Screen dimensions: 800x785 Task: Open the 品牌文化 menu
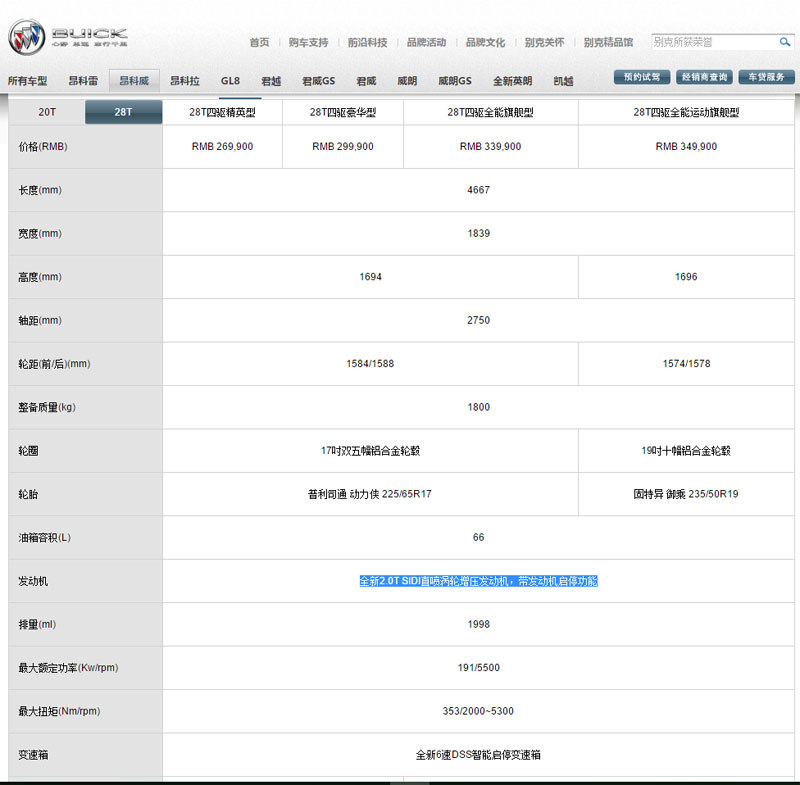pyautogui.click(x=485, y=42)
